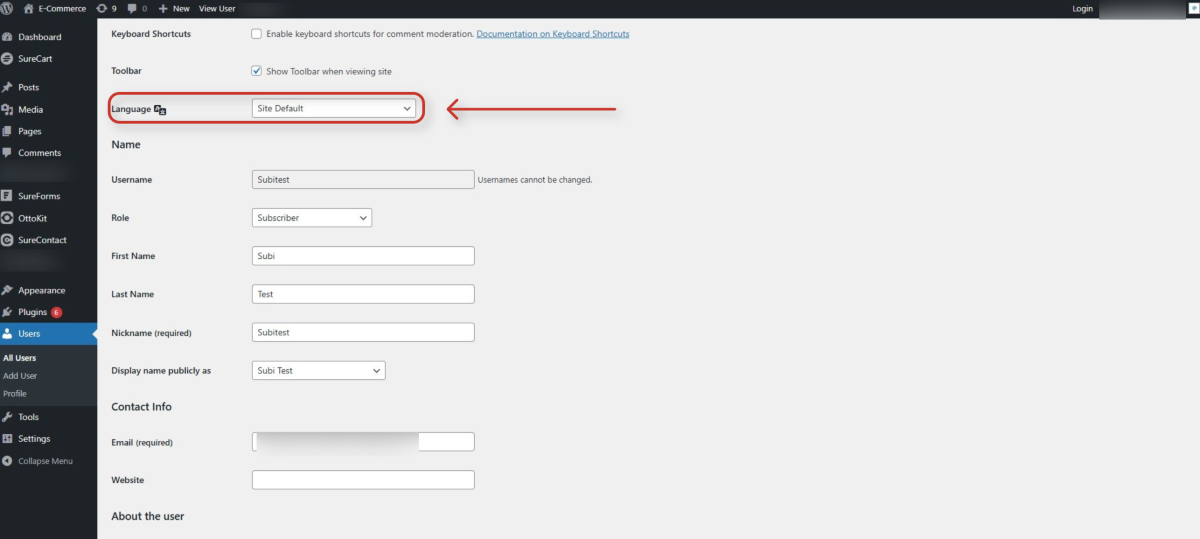
Task: Click the empty Website input field
Action: point(363,480)
